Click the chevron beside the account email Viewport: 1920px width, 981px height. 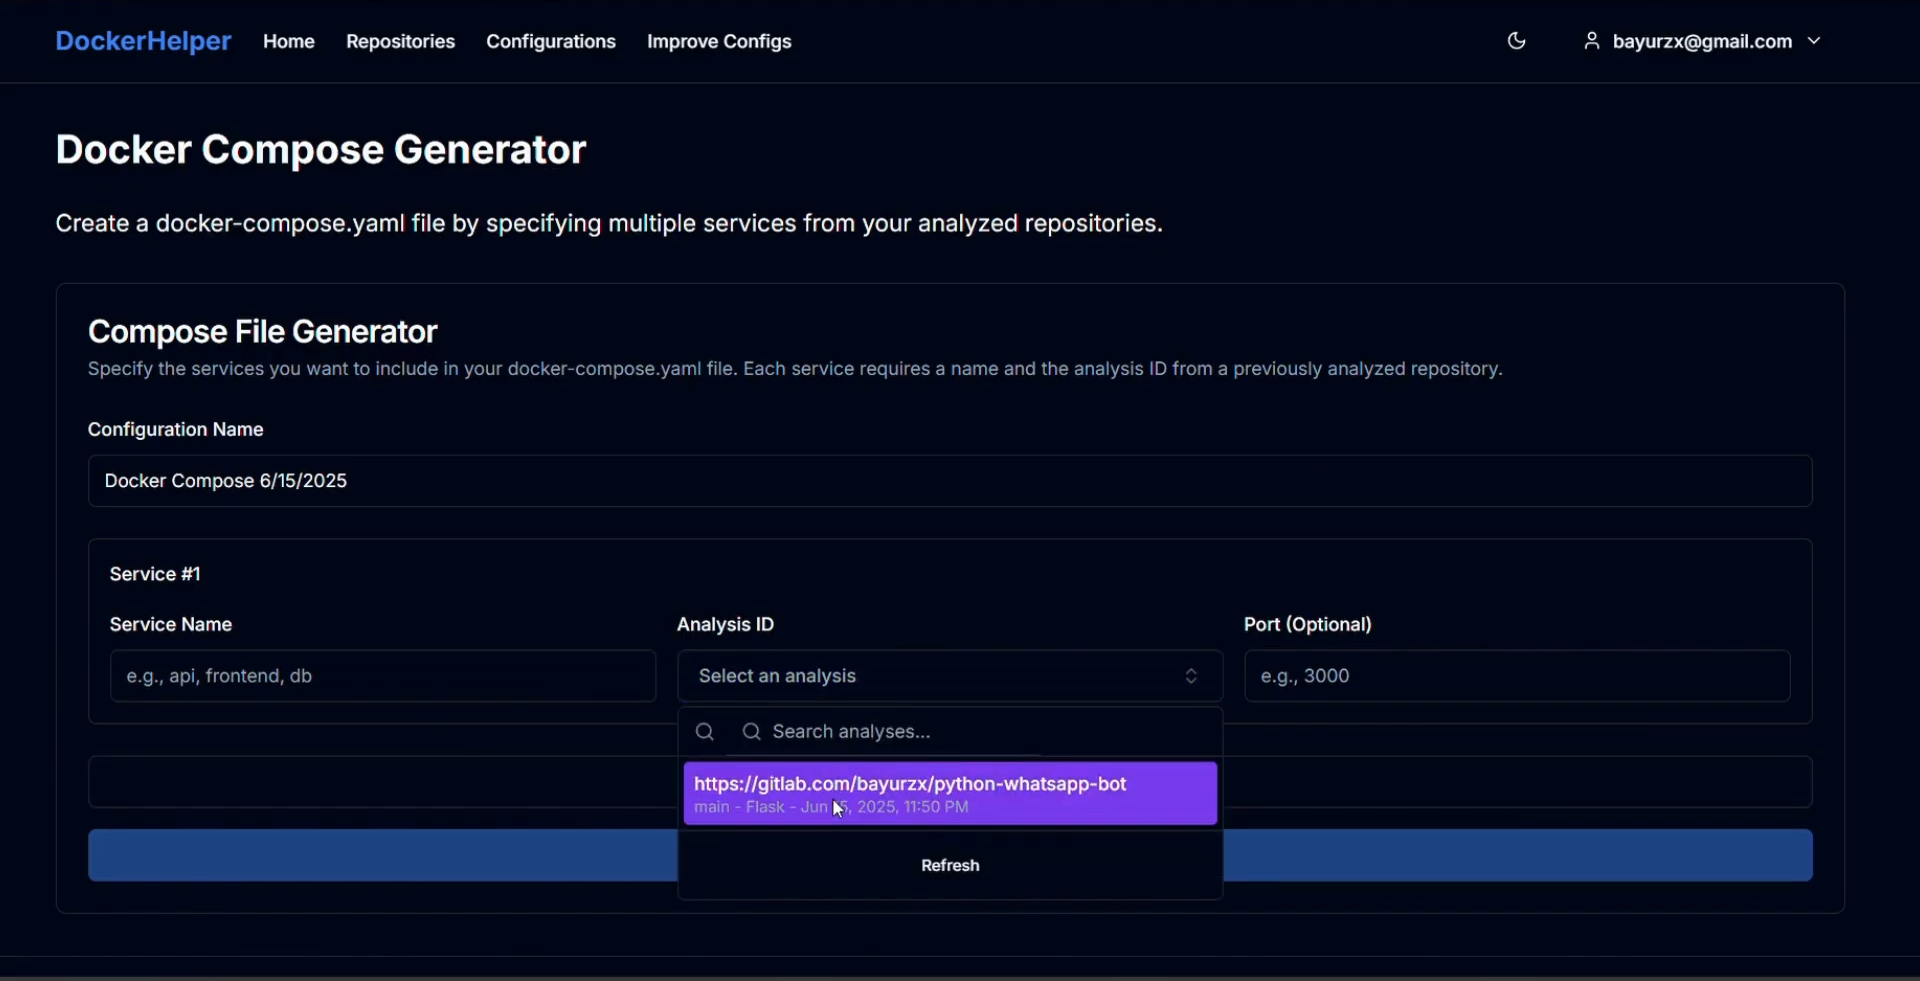click(1814, 41)
